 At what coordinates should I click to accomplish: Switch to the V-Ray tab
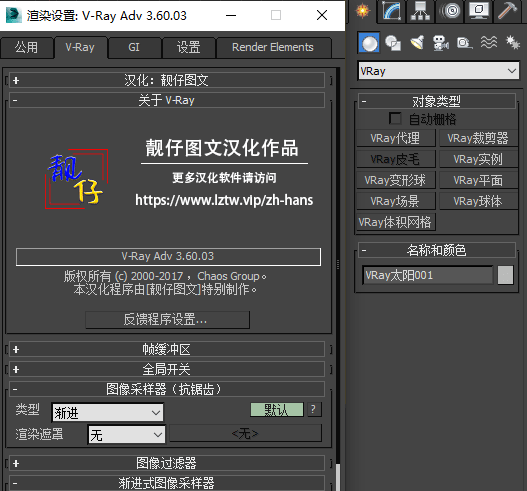click(80, 47)
